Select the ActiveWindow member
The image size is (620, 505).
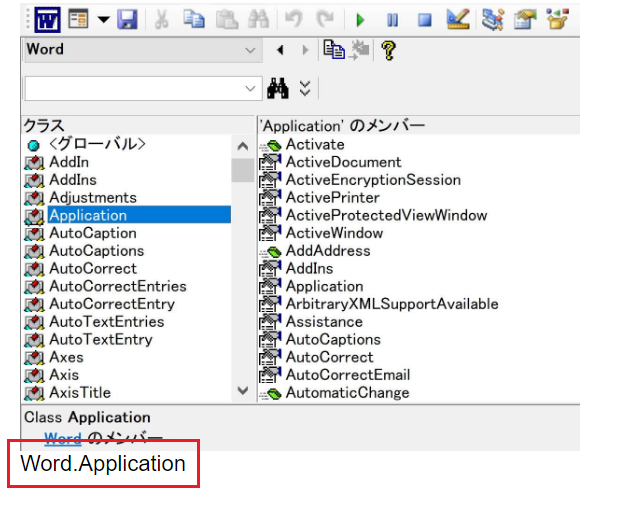pos(335,234)
